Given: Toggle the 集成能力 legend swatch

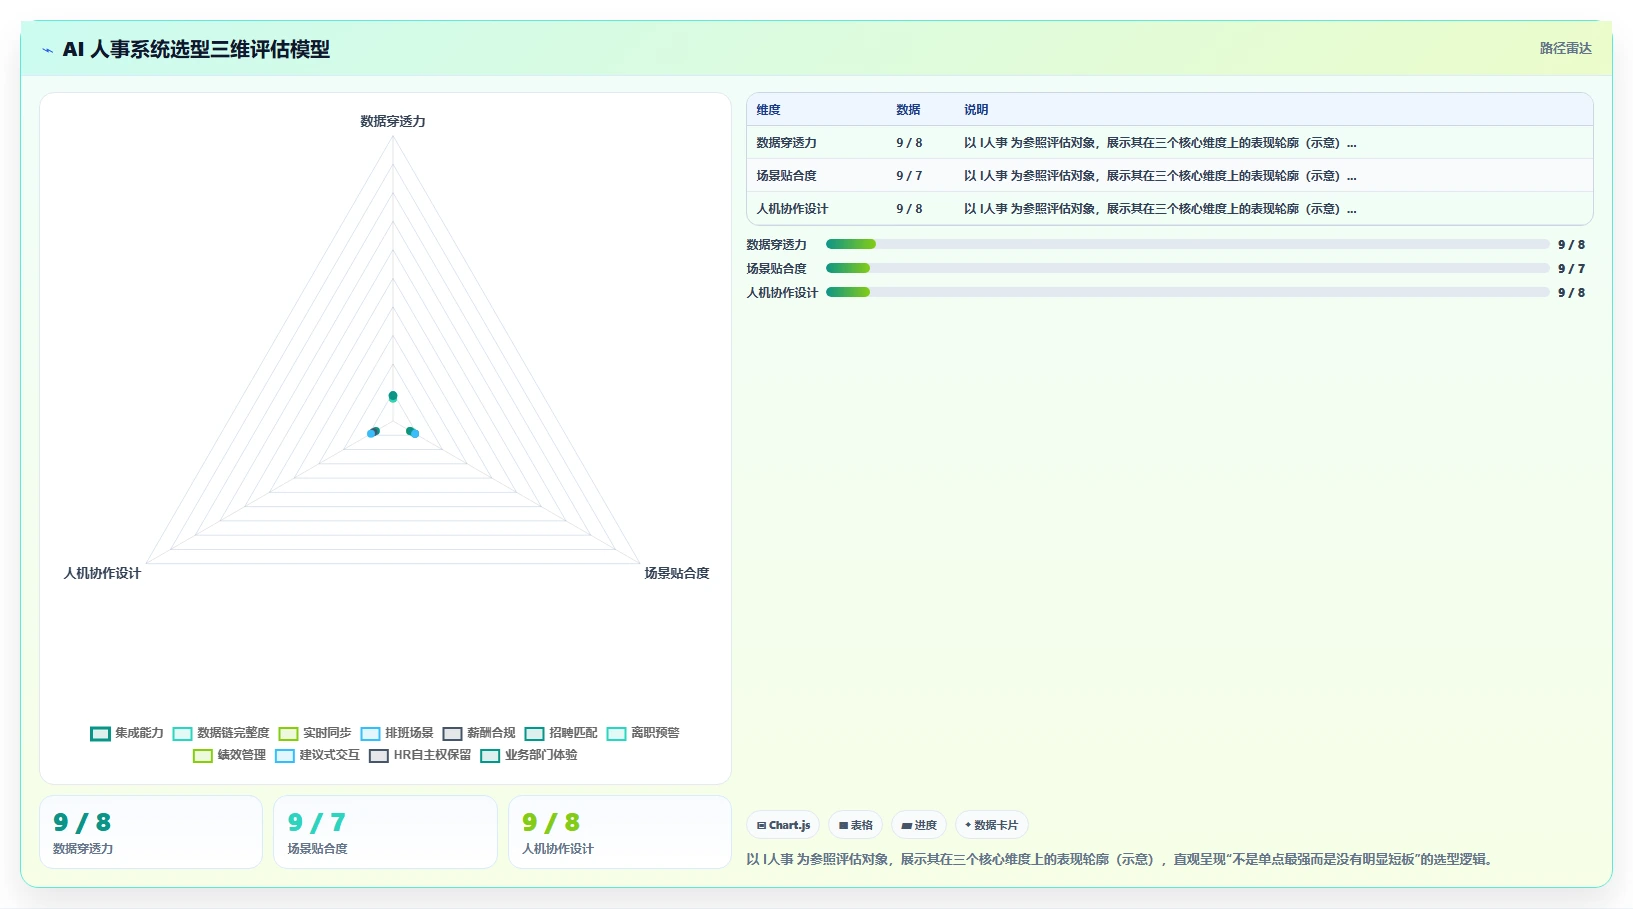Looking at the screenshot, I should coord(100,733).
